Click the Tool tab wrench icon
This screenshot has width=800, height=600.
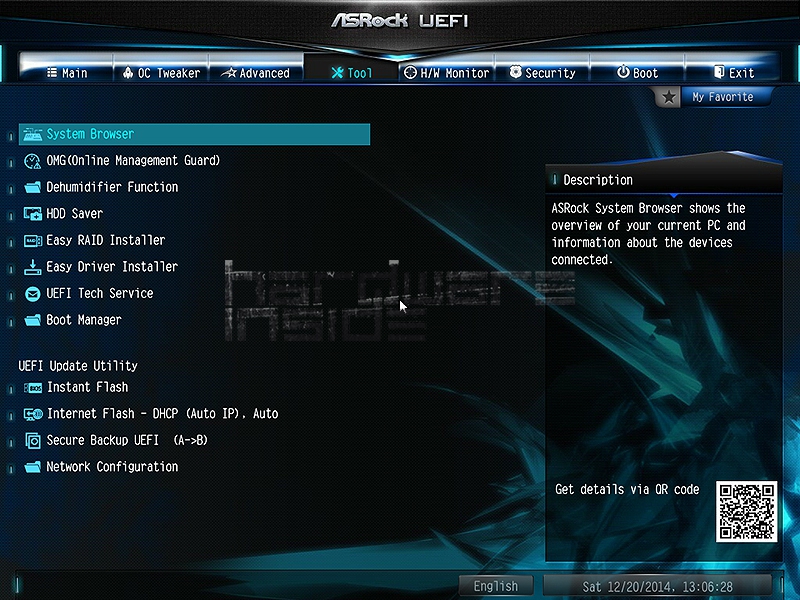(337, 73)
